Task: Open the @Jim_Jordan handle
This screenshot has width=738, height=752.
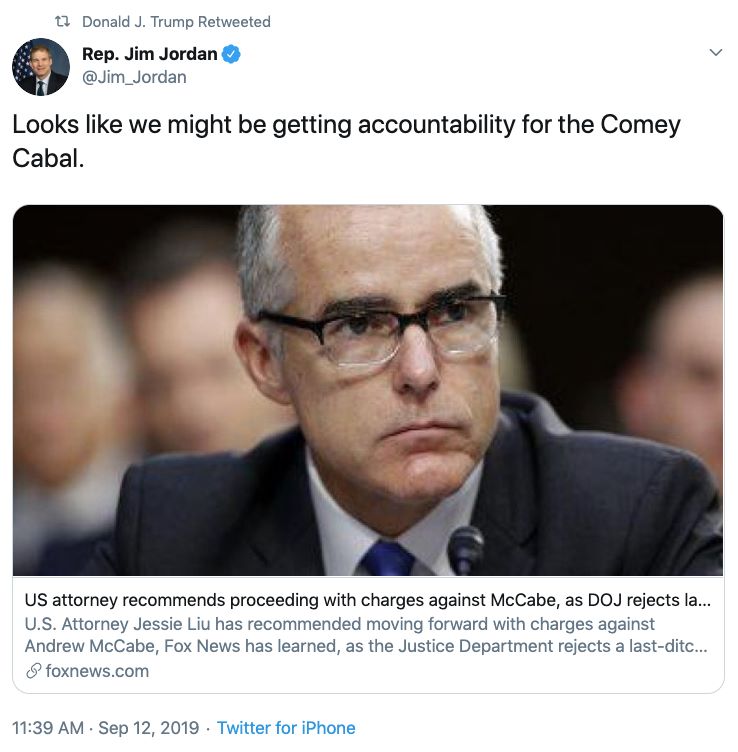Action: point(134,77)
